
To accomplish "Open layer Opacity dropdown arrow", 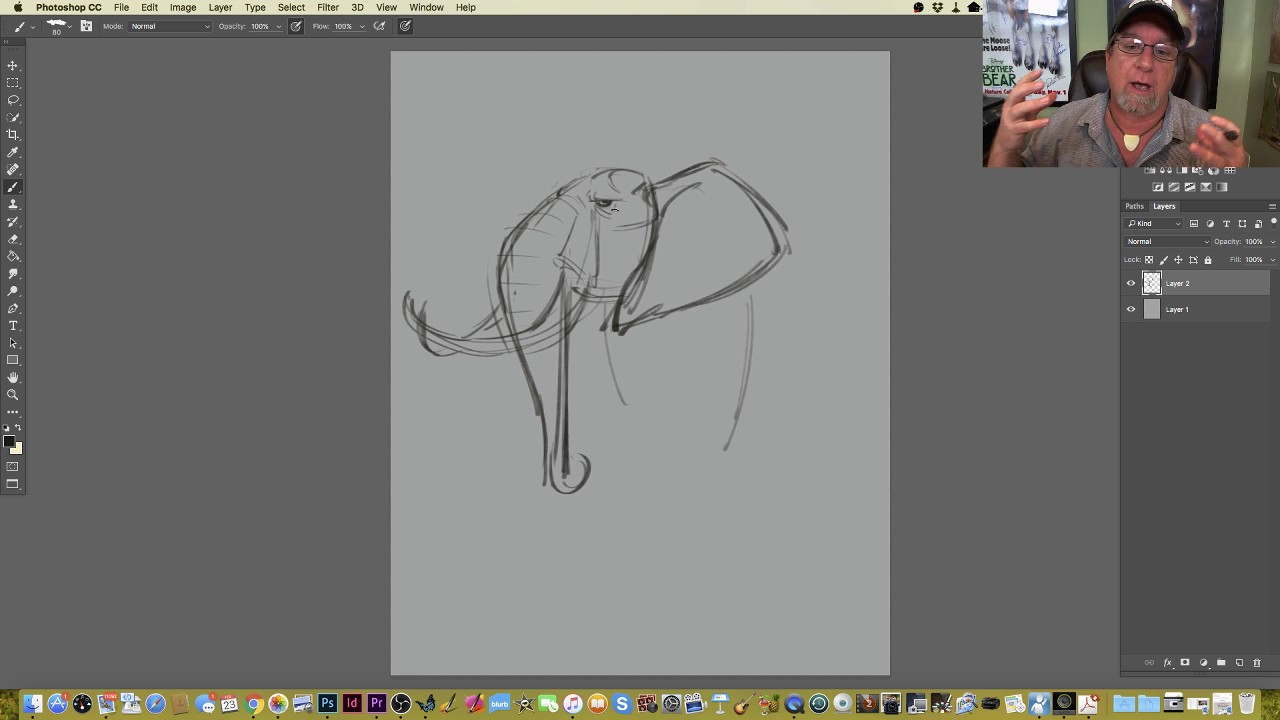I will coord(1272,241).
